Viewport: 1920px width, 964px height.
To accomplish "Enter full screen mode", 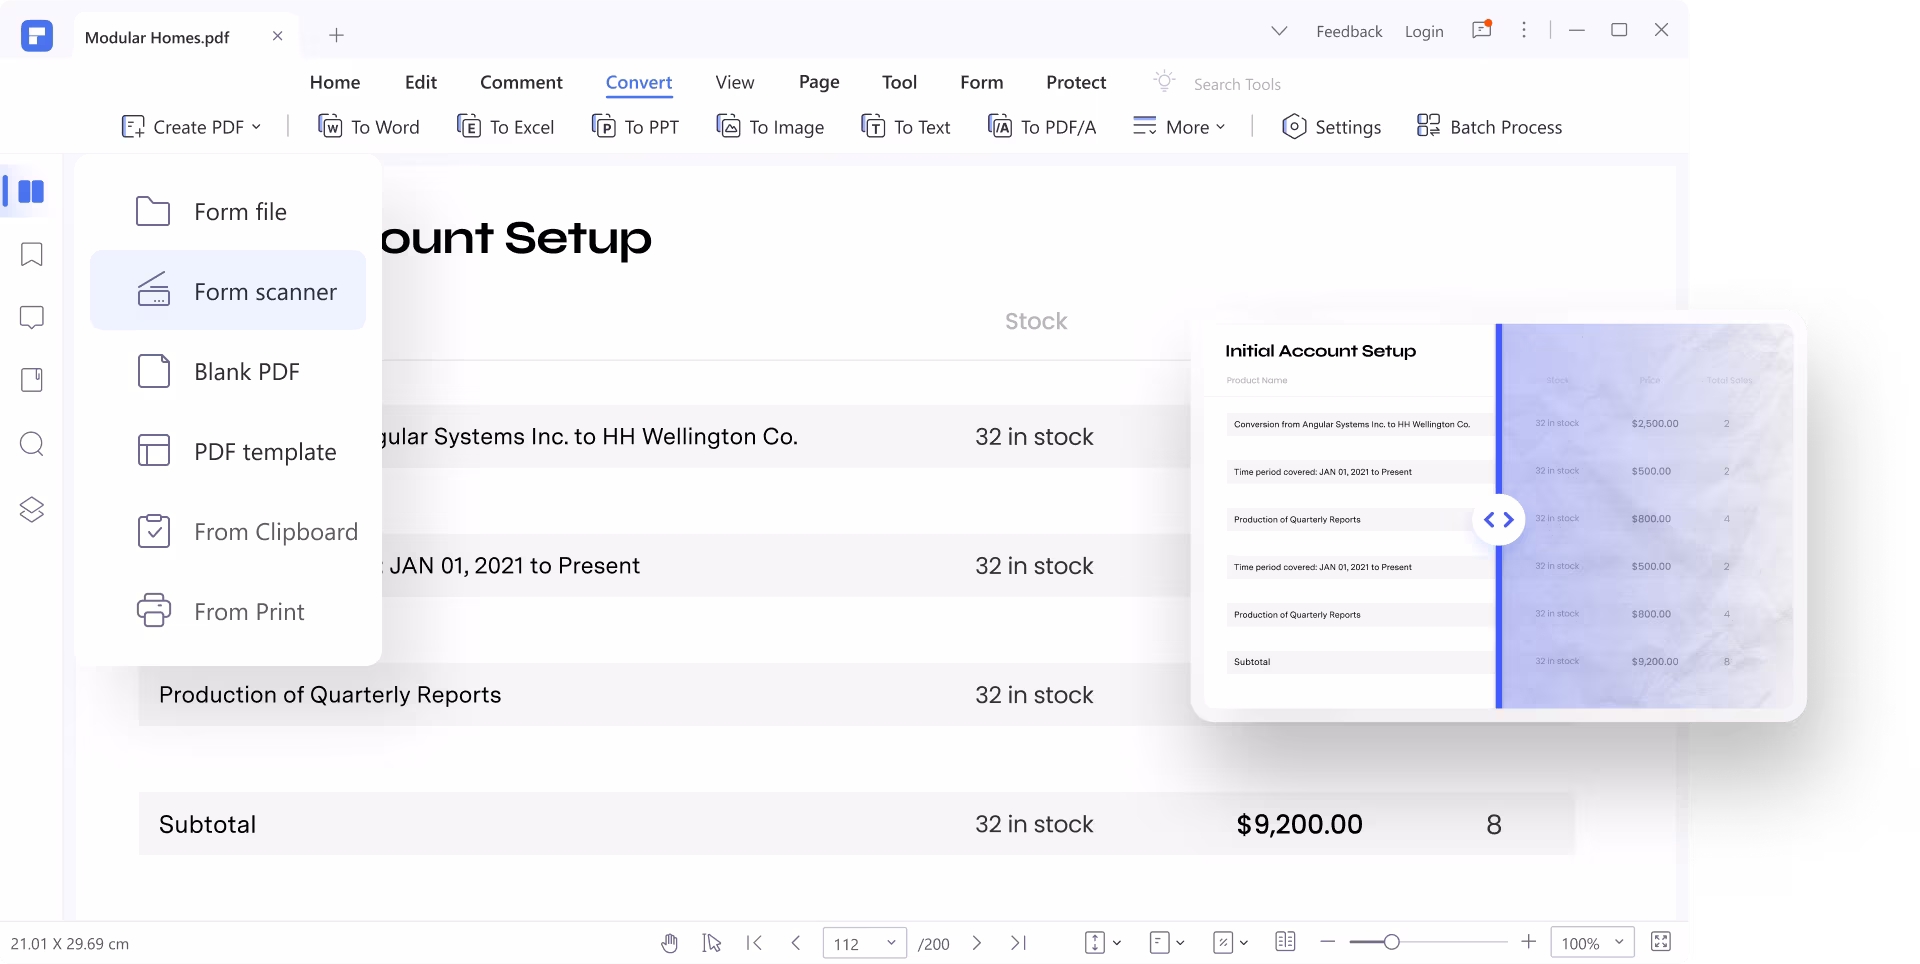I will click(x=1660, y=942).
